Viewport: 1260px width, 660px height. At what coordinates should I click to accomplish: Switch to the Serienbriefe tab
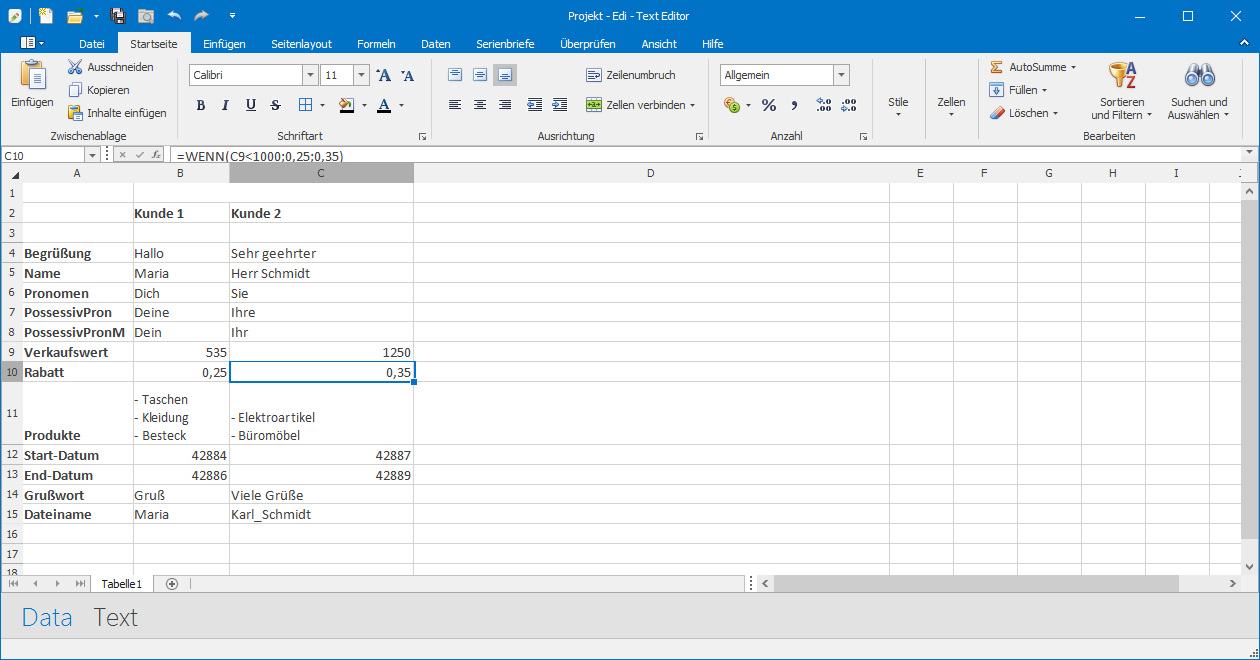[x=505, y=44]
